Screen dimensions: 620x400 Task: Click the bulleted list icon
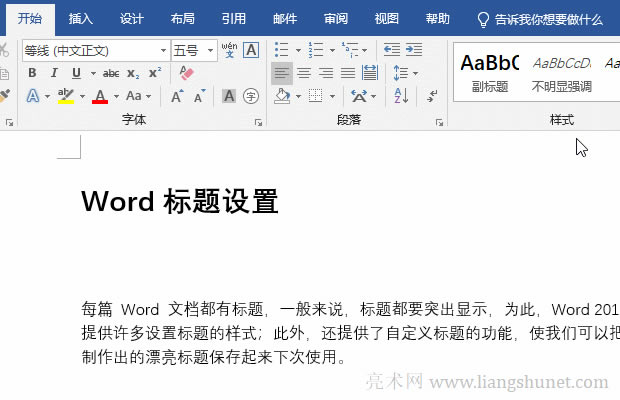coord(280,50)
